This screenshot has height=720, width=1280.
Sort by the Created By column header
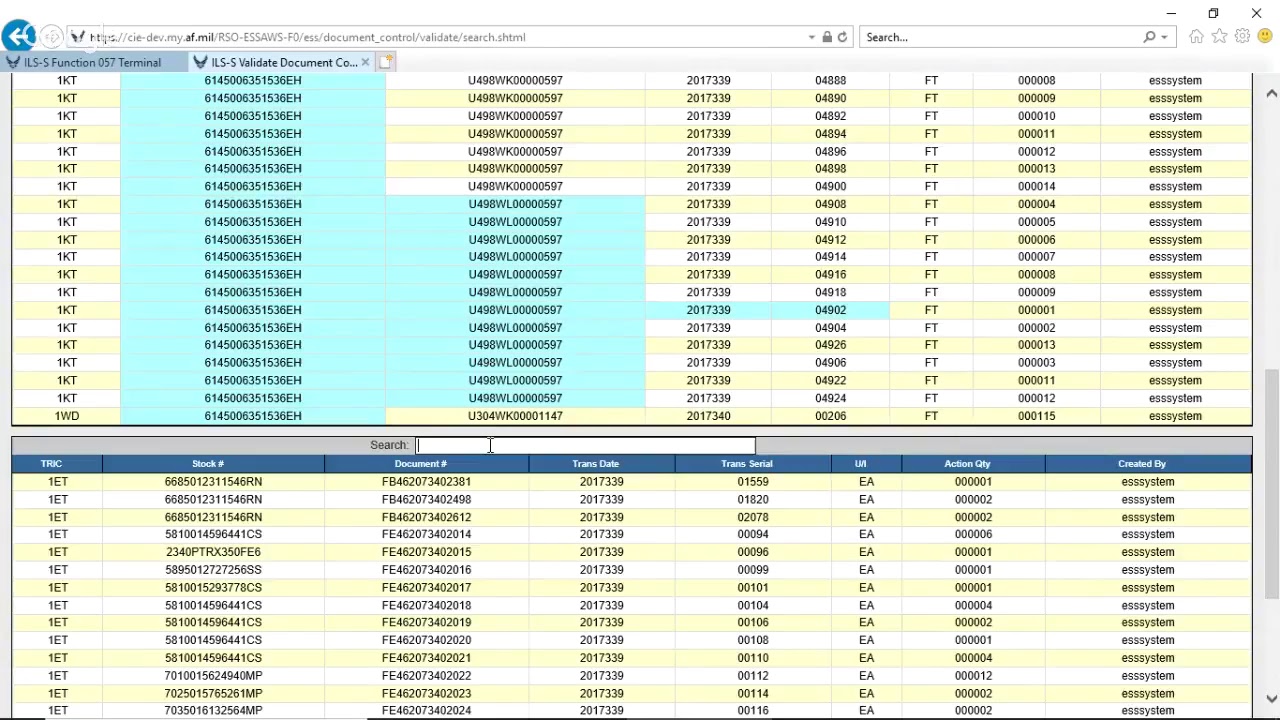pos(1142,464)
